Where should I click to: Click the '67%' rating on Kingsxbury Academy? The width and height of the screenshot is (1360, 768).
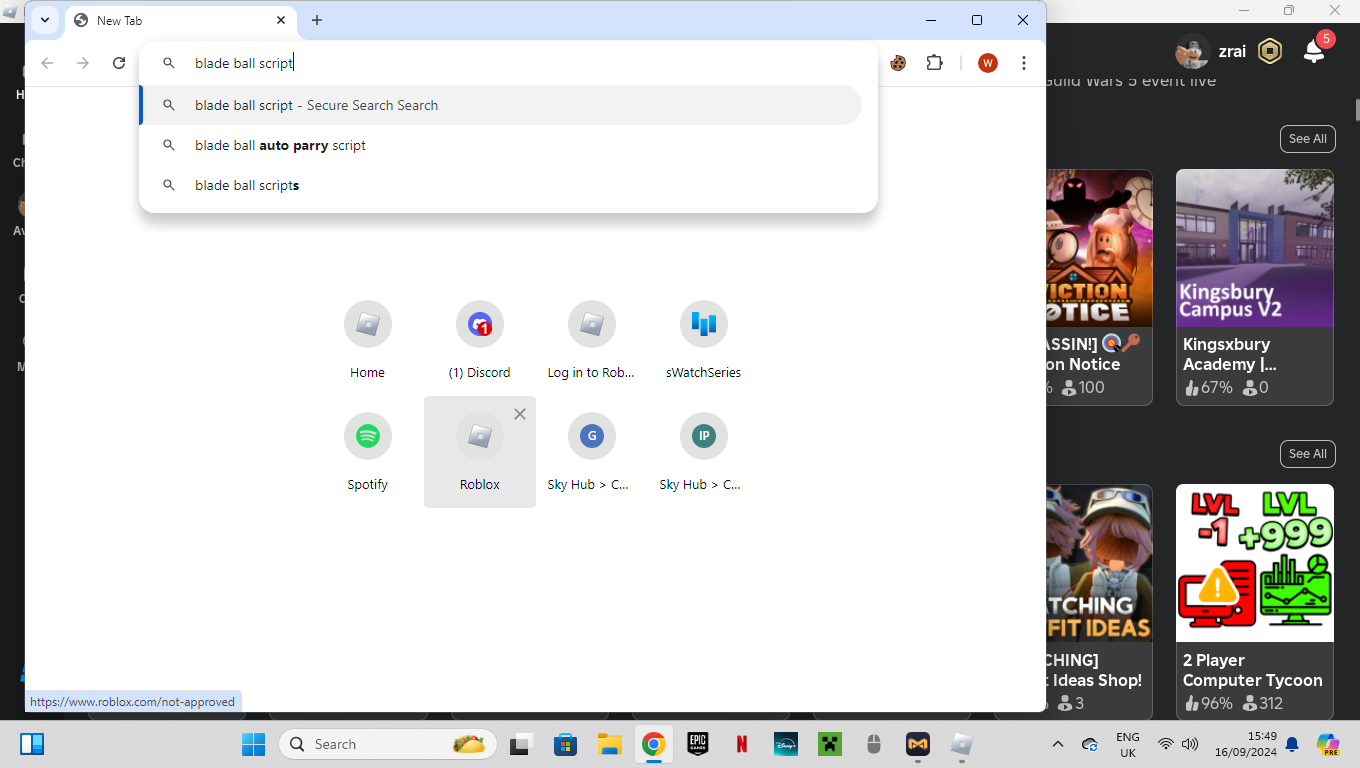click(1208, 387)
